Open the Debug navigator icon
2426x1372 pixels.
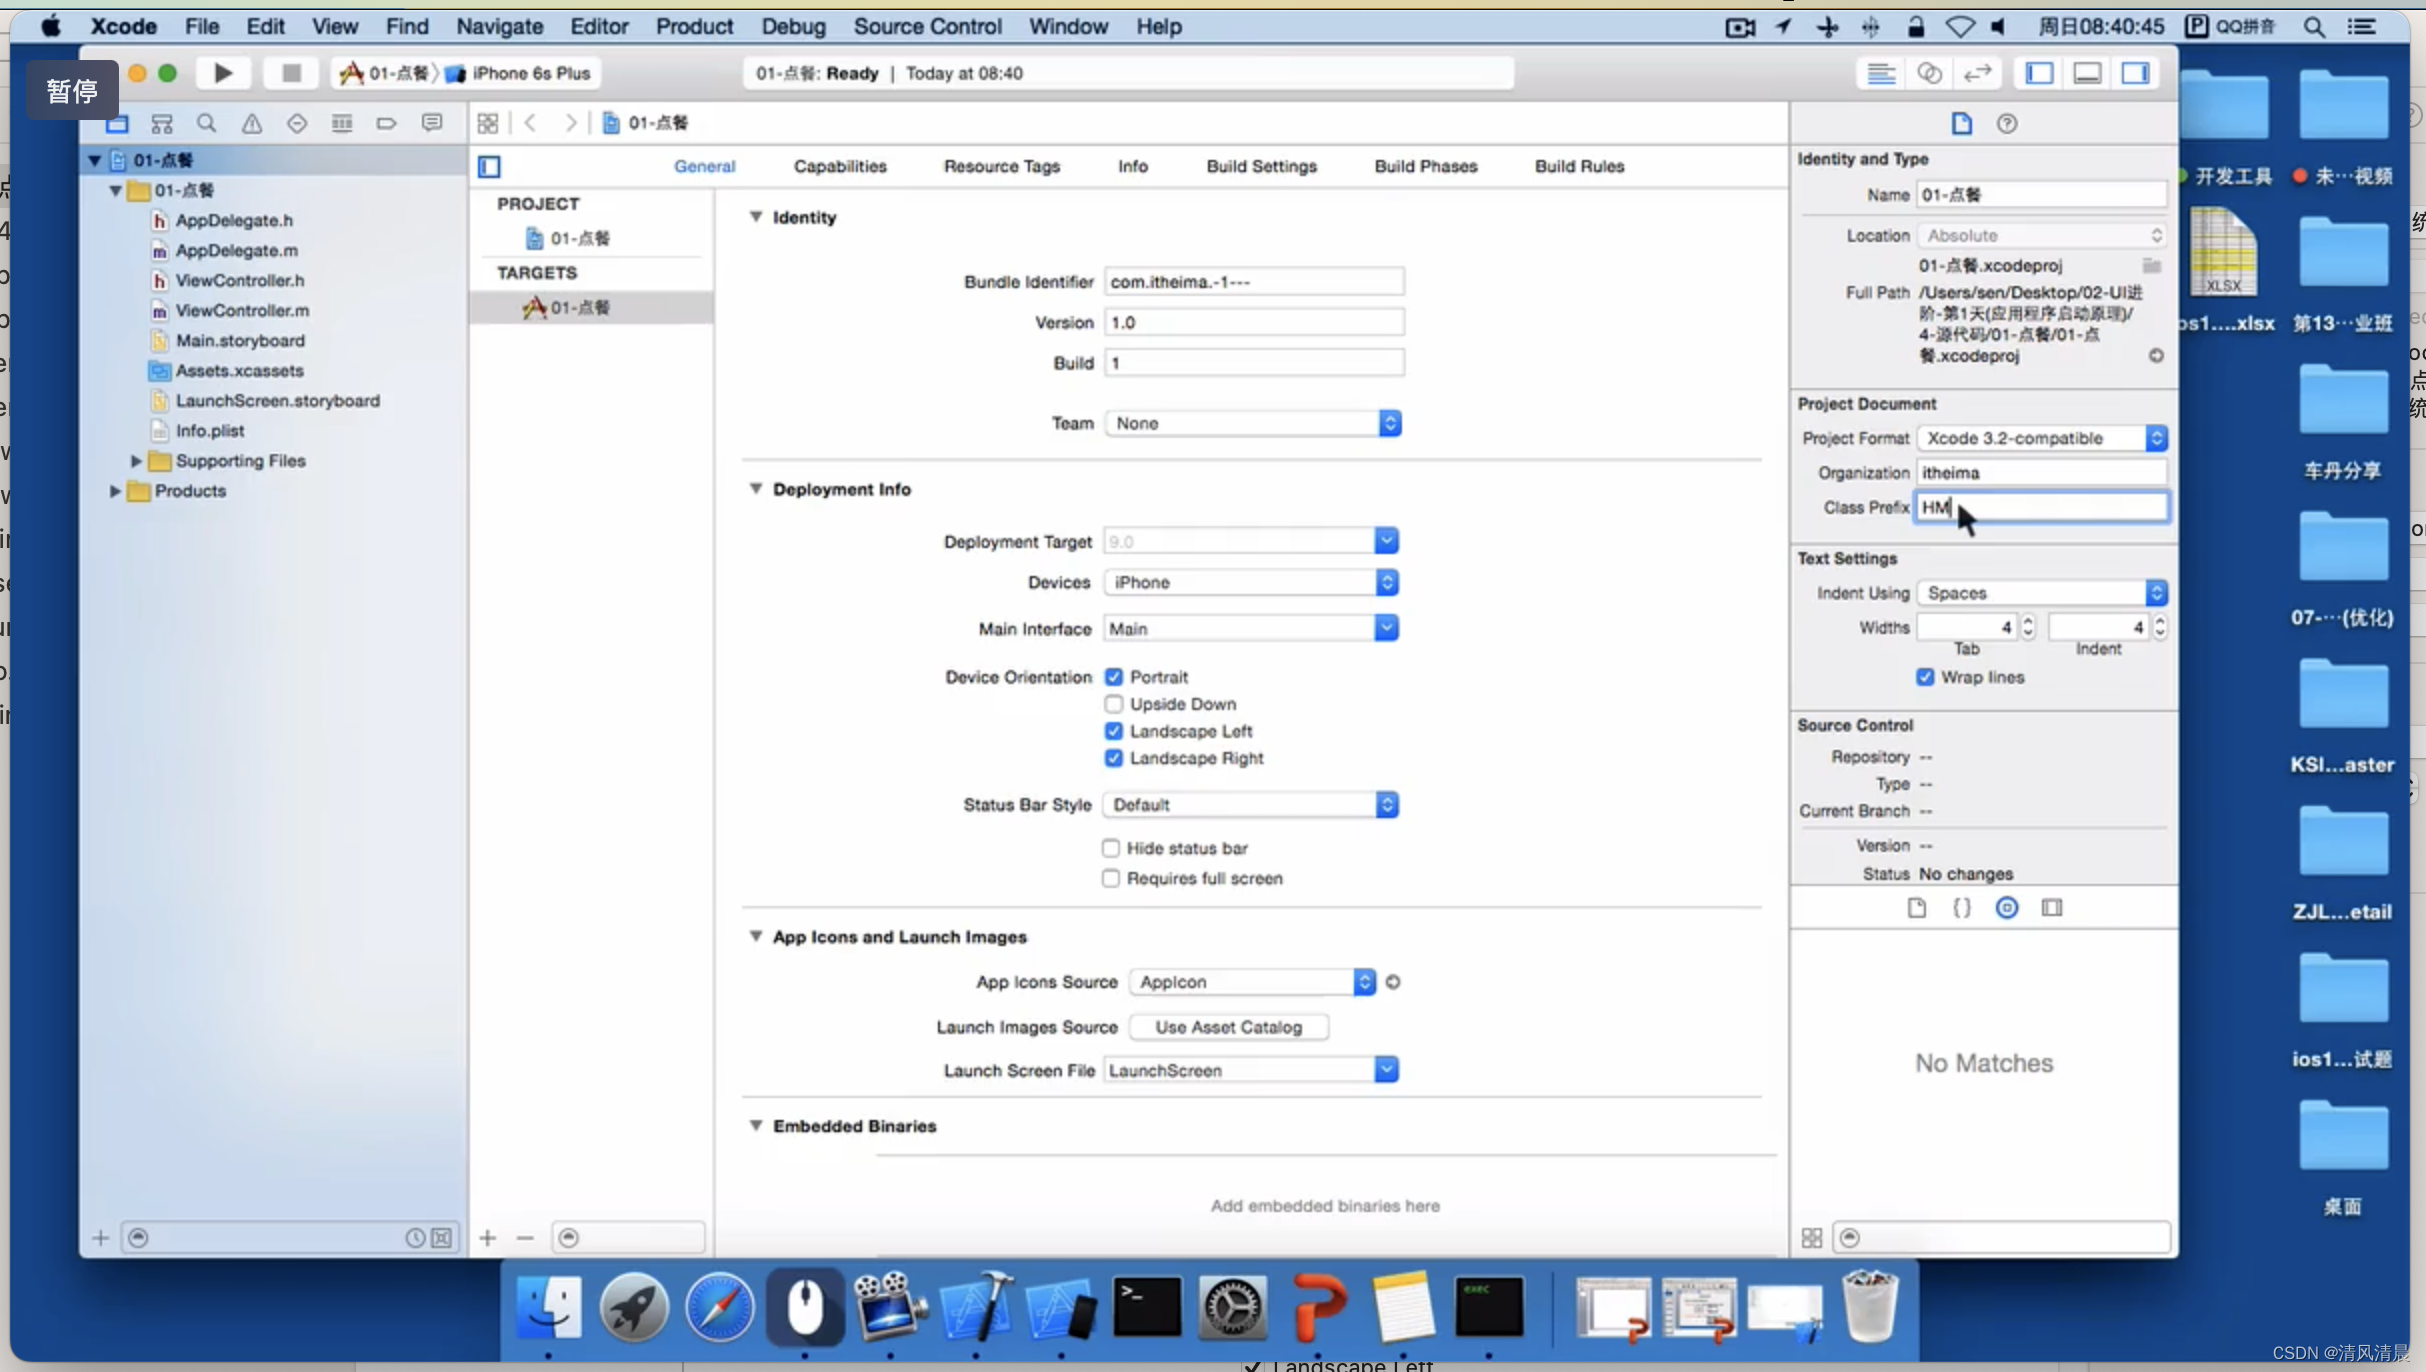tap(342, 123)
